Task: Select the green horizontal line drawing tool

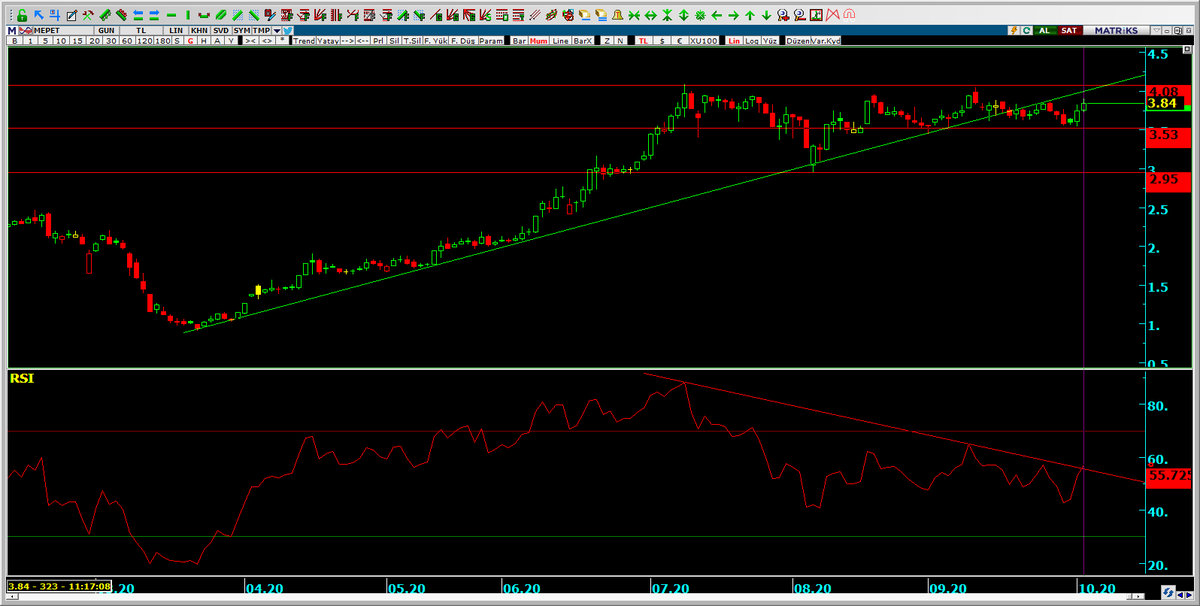Action: pos(172,15)
